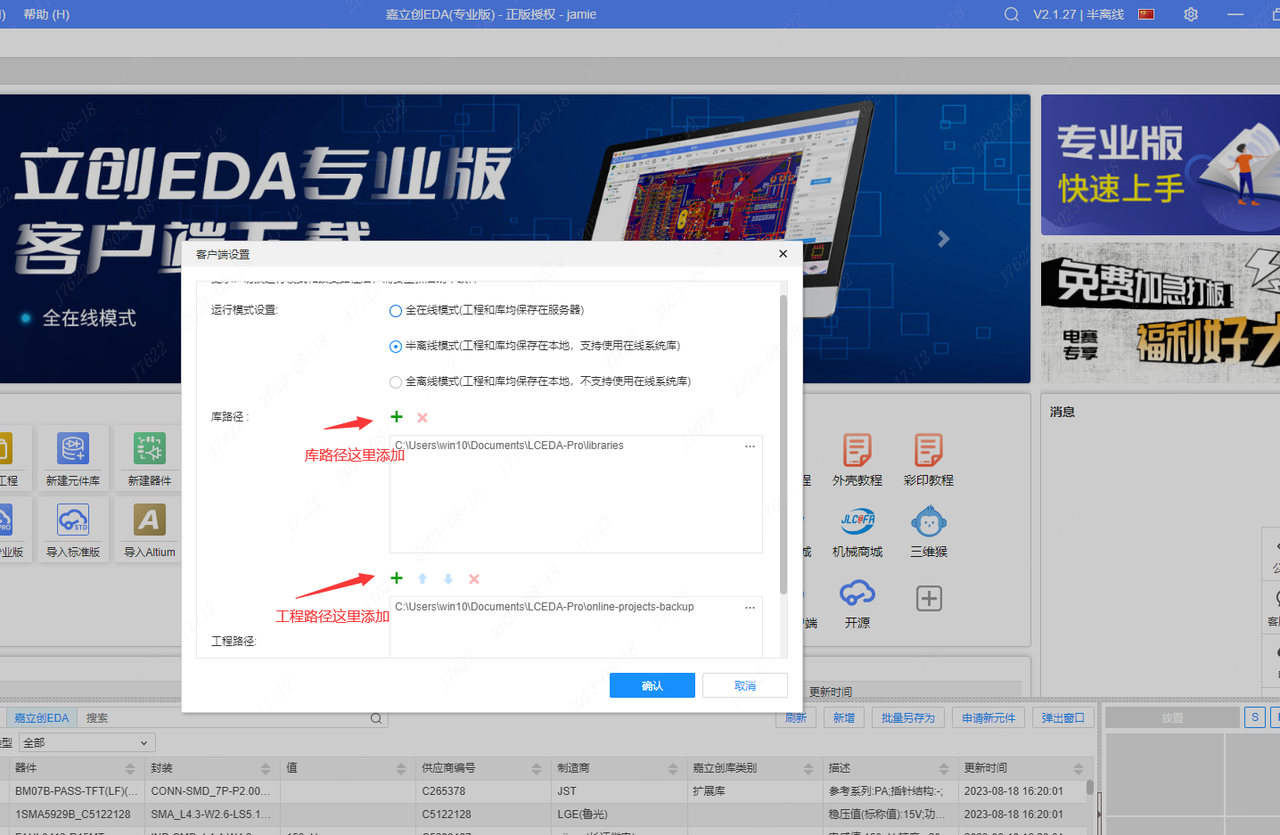1280x835 pixels.
Task: Click the 批量另存为 button
Action: [908, 718]
